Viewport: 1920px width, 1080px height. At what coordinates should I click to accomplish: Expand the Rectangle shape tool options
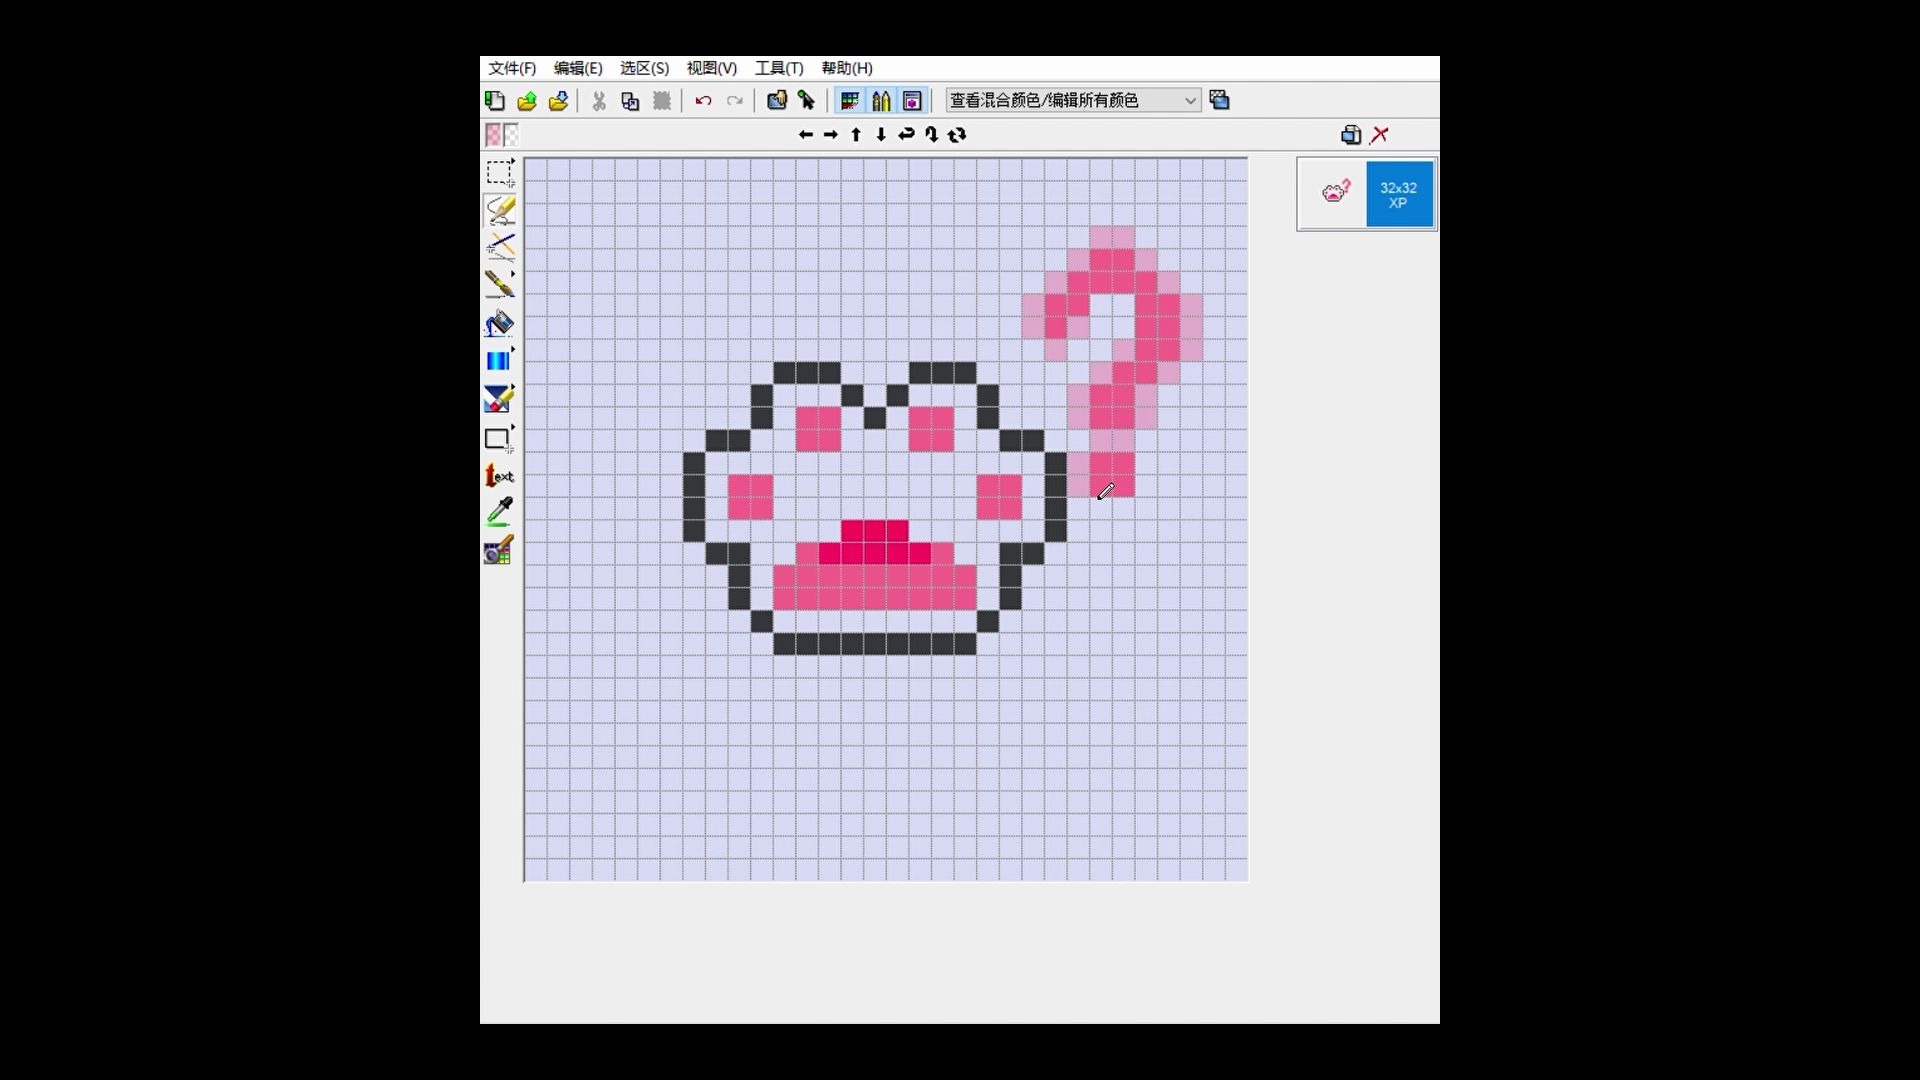point(513,428)
